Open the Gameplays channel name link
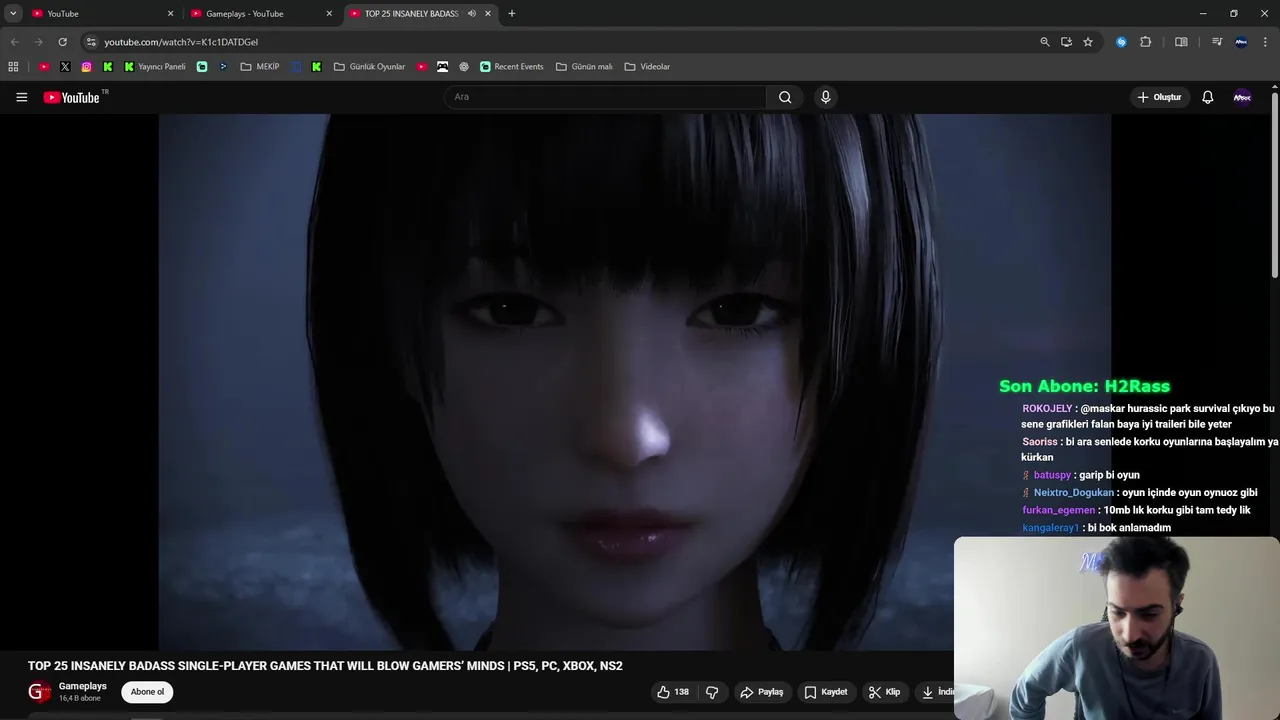Screen dimensions: 1280x720 click(x=82, y=686)
